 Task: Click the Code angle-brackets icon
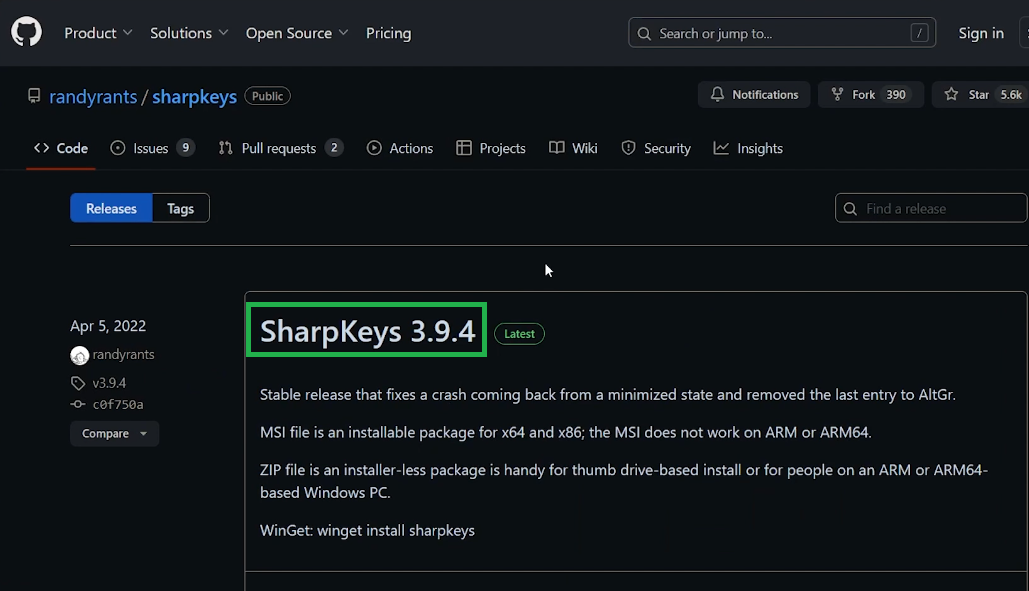tap(41, 148)
